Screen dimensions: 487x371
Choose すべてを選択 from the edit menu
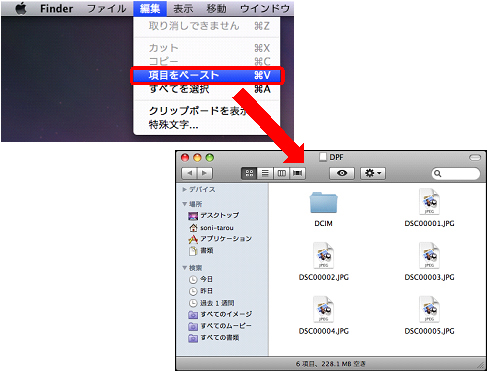point(207,89)
